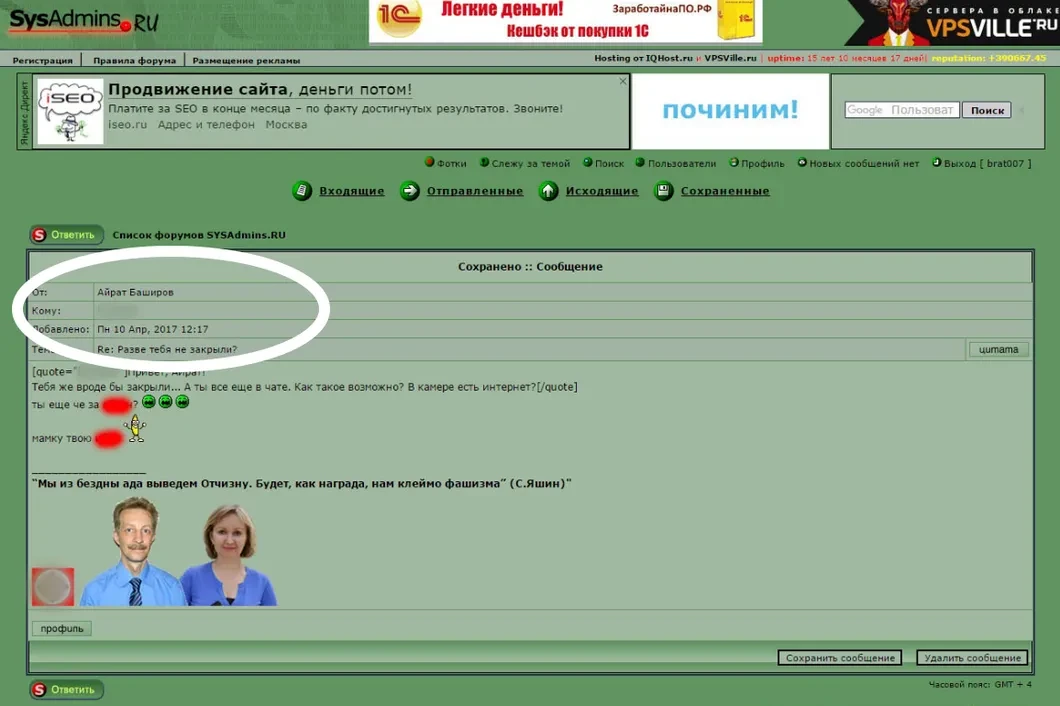Click the Поиск forum search icon

[588, 163]
